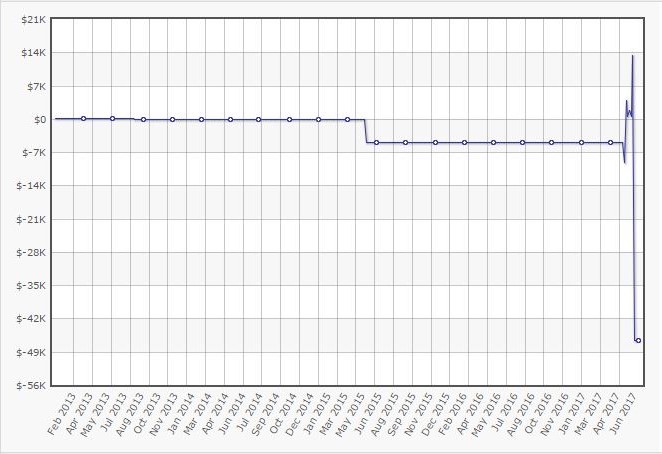Click the Apr 2013 x-axis label

tap(79, 414)
